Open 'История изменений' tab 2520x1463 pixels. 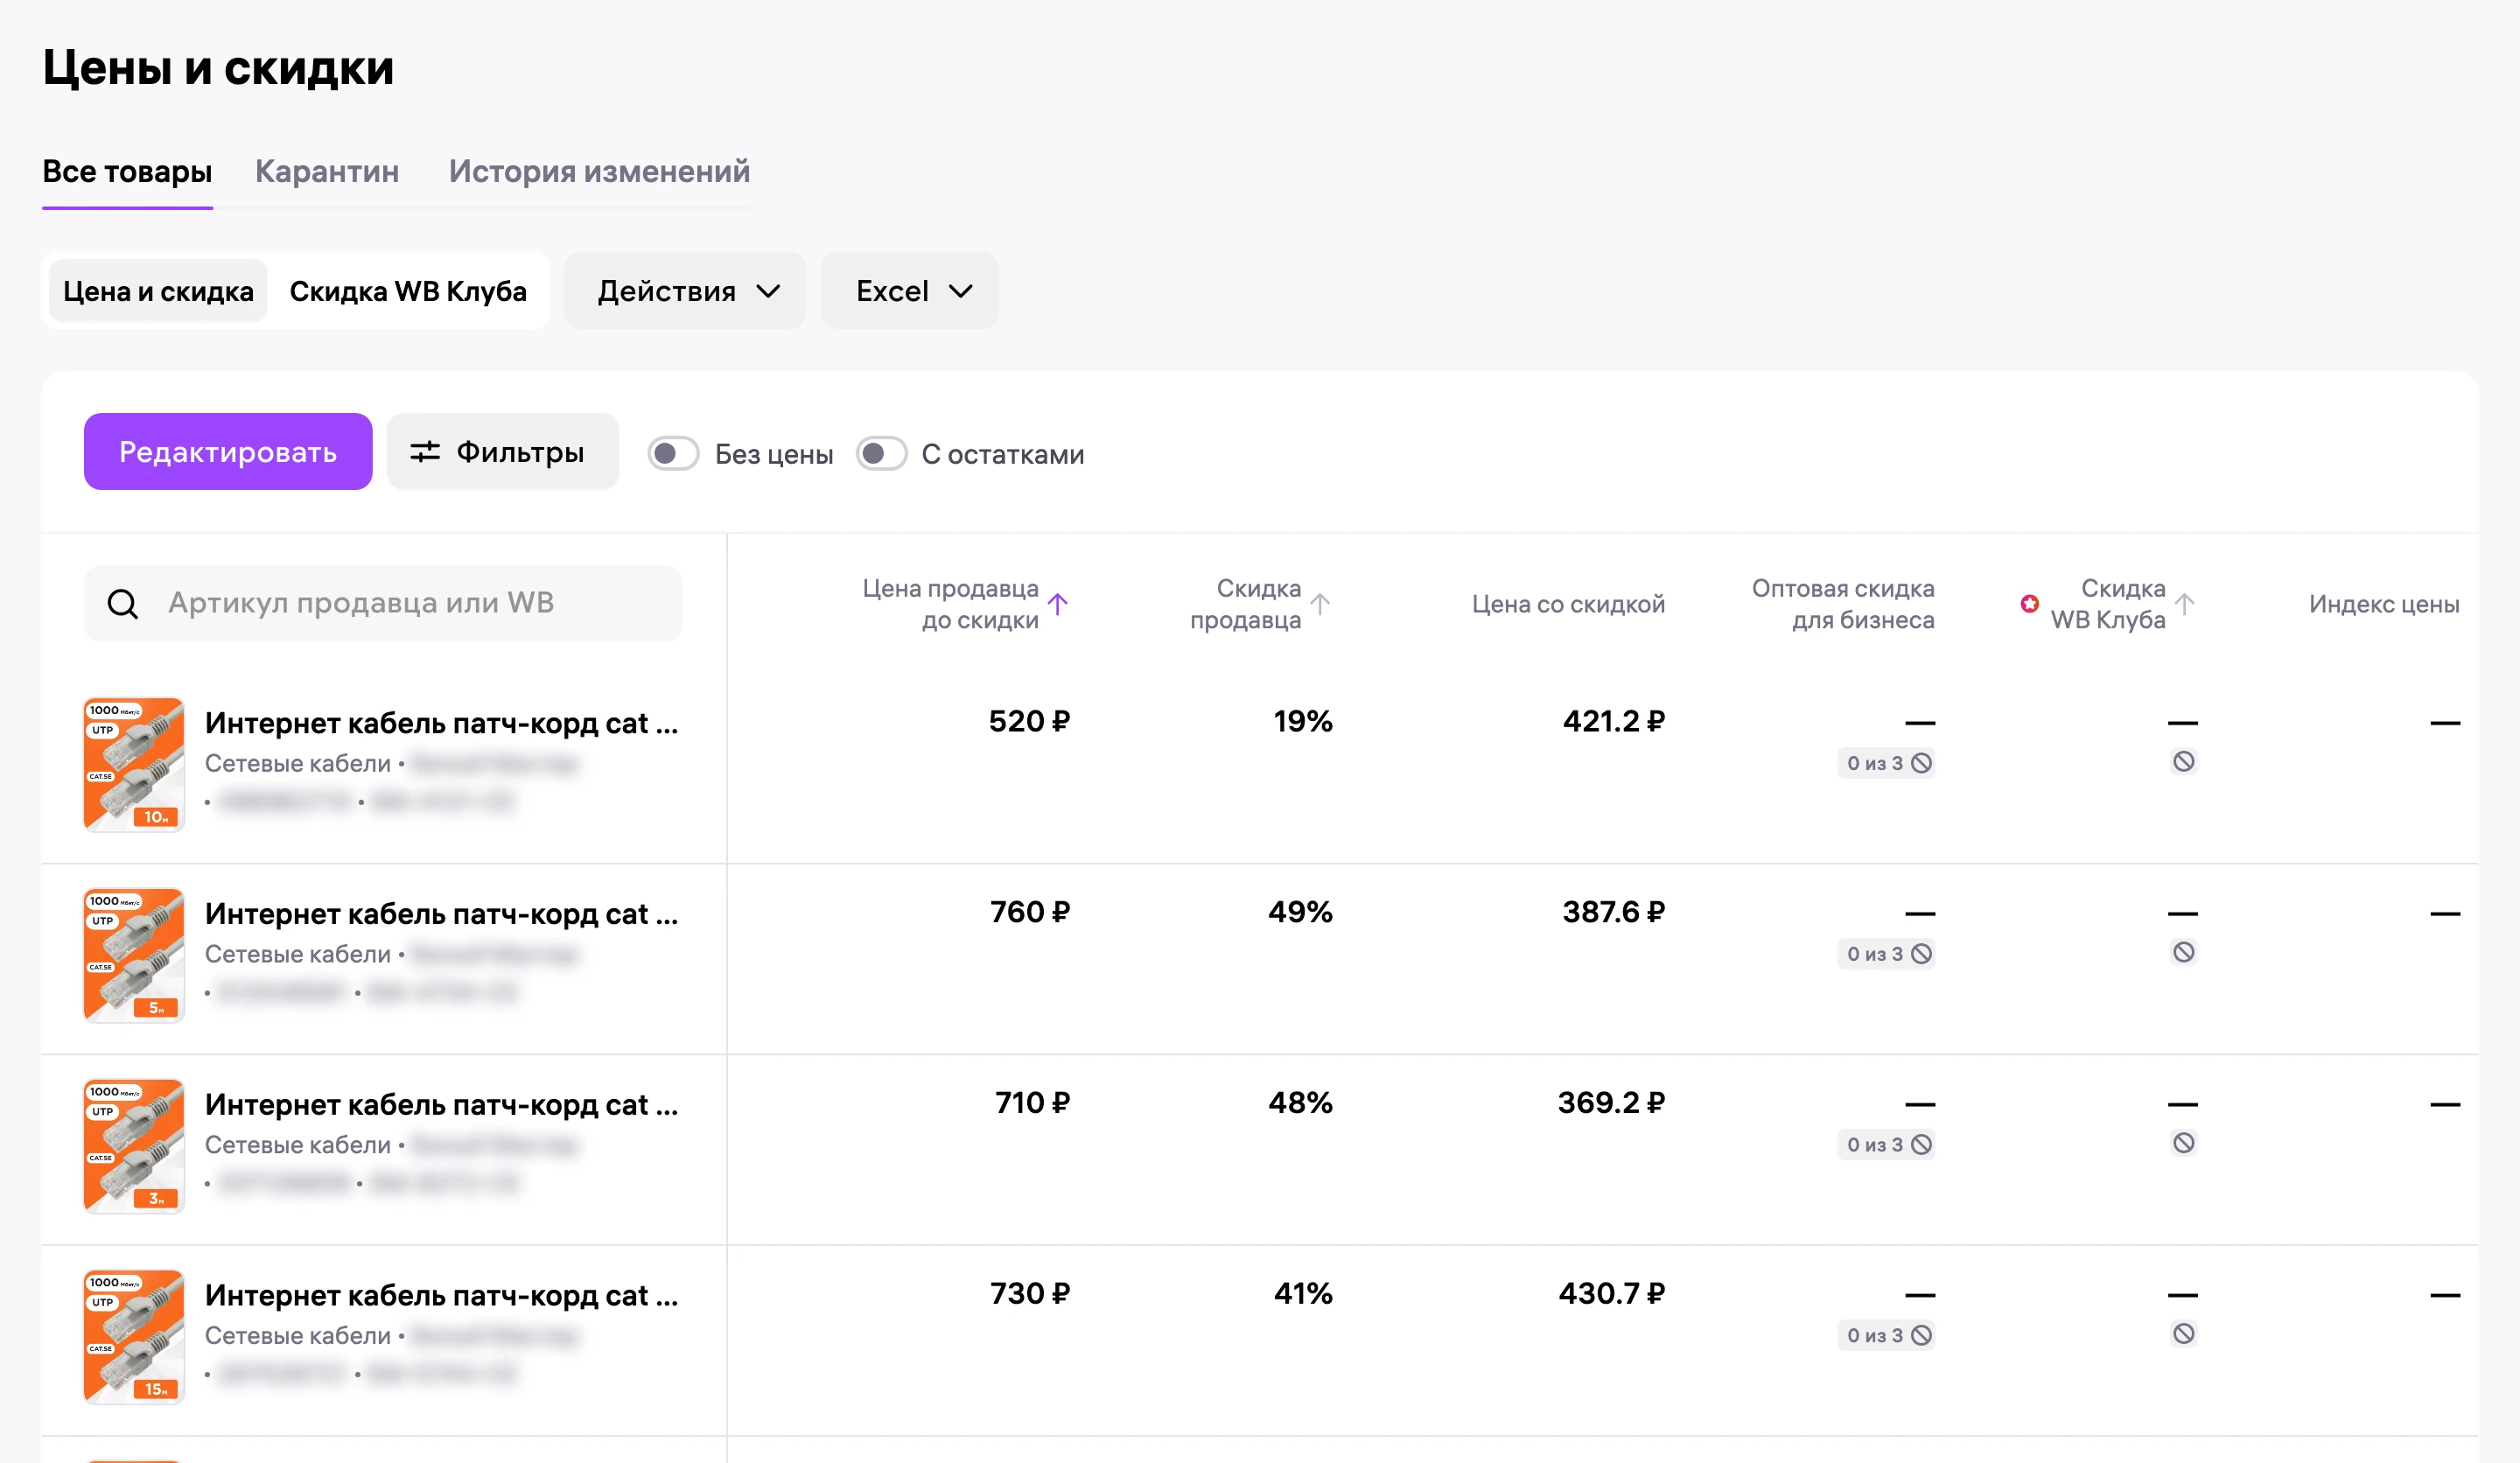pos(599,172)
